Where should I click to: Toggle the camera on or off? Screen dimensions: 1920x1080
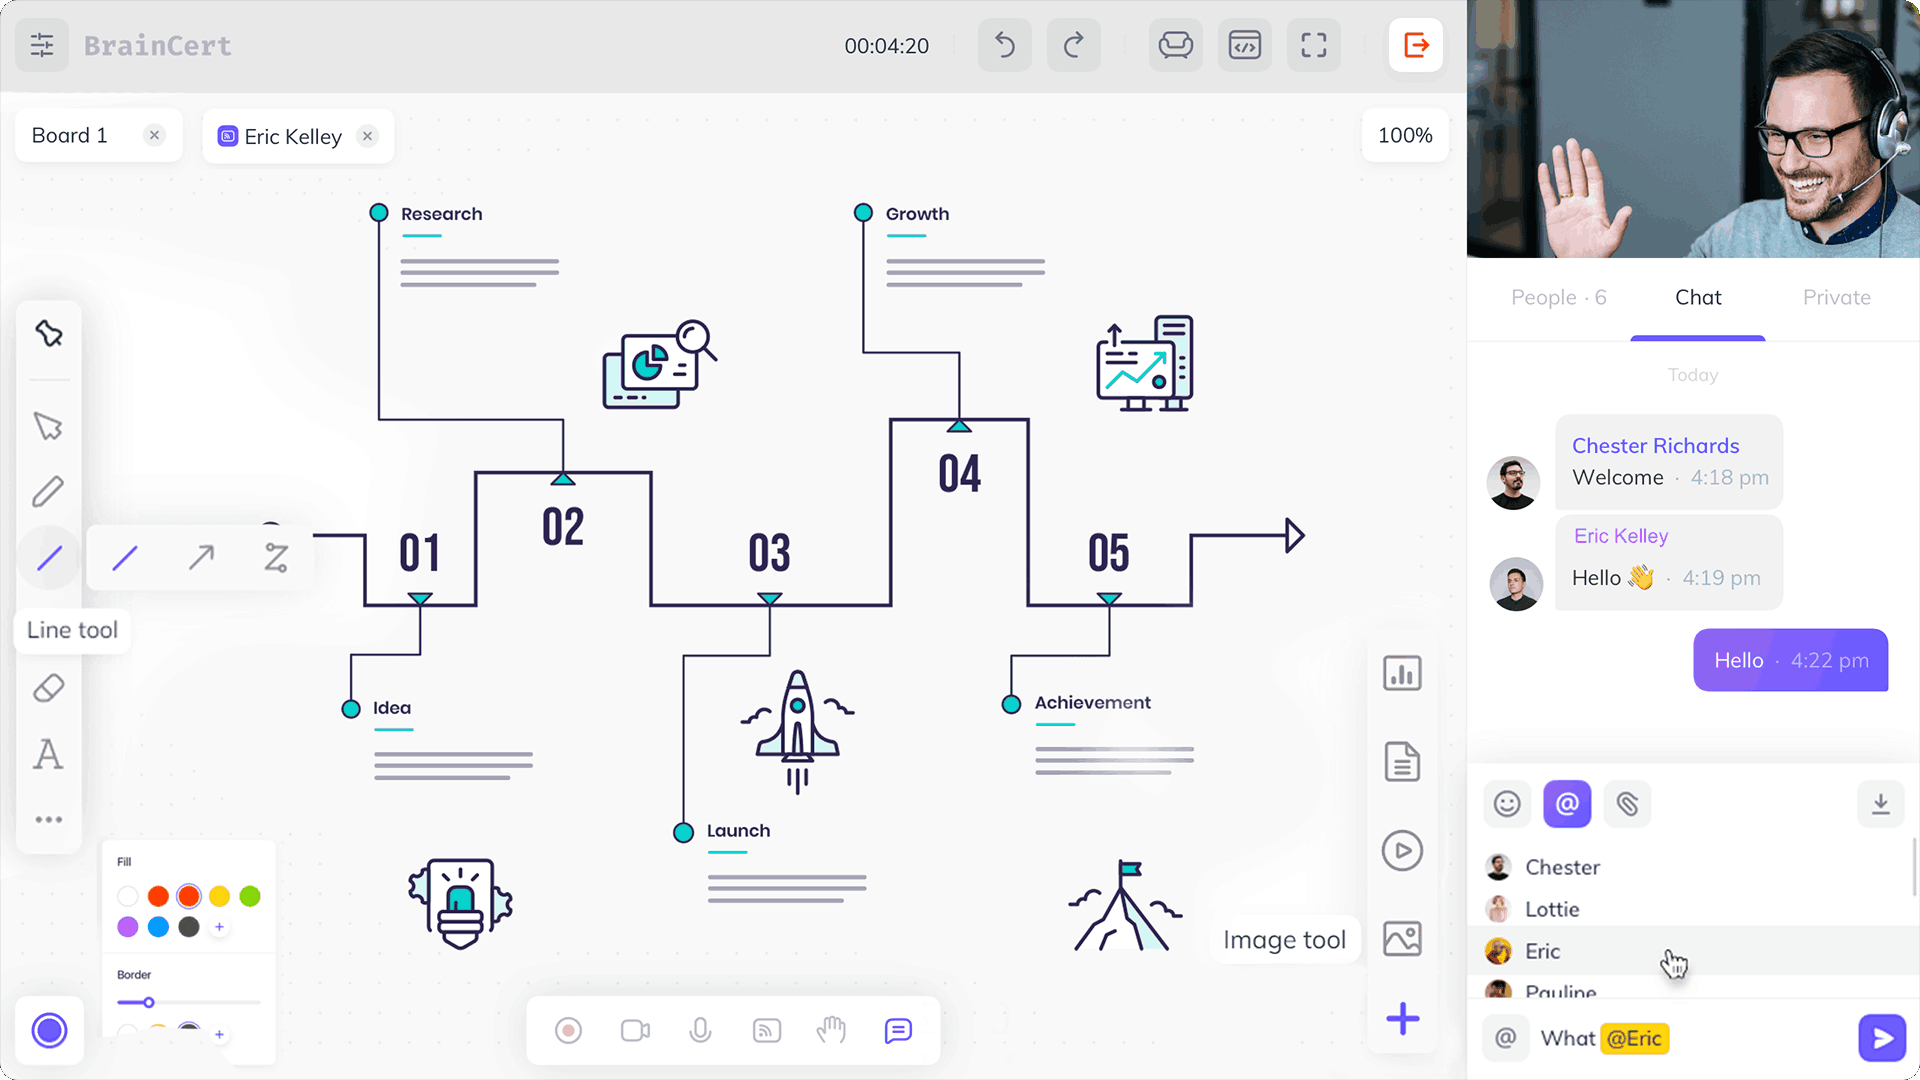(635, 1030)
